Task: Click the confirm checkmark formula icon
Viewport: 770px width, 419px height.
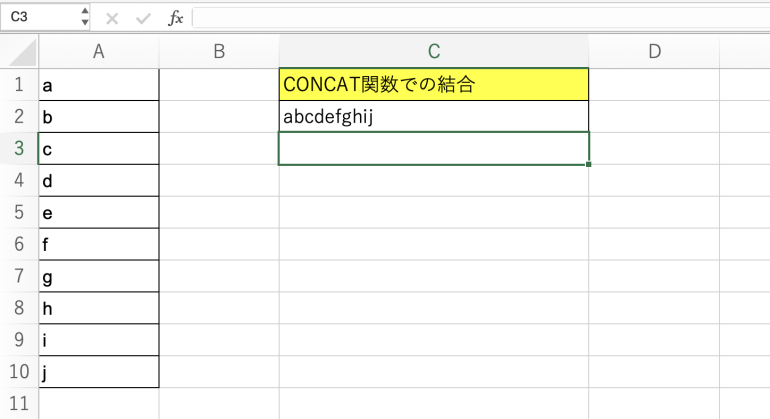Action: pyautogui.click(x=143, y=19)
